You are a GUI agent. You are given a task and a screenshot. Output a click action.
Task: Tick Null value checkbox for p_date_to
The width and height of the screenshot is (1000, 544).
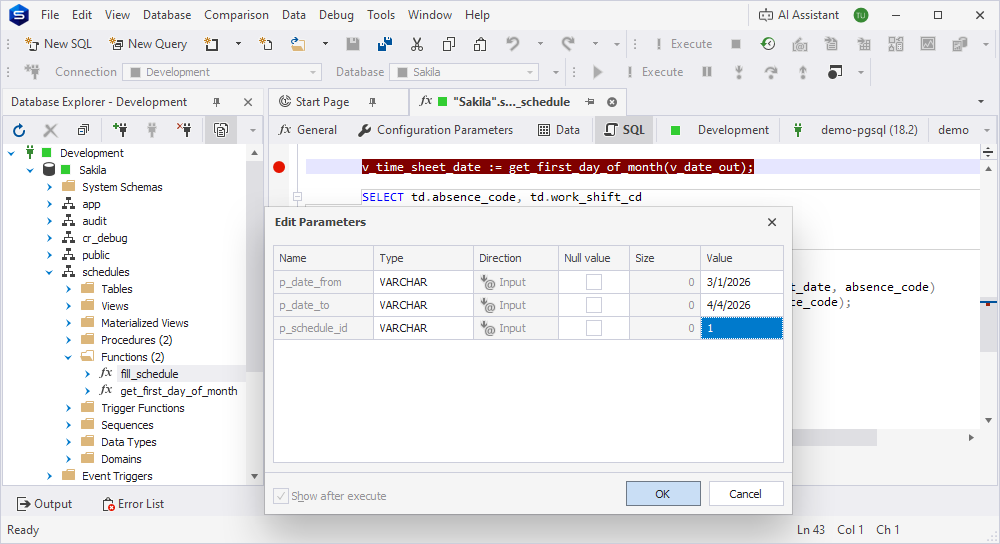pos(594,305)
